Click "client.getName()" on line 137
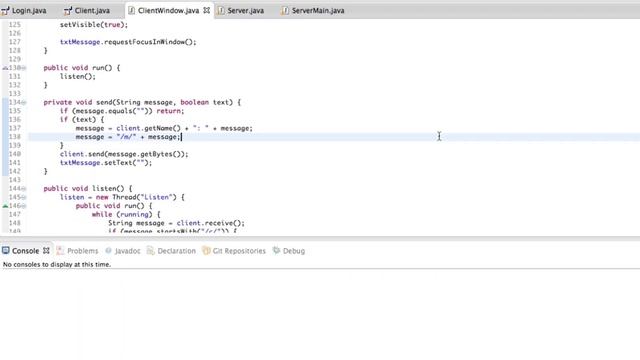The image size is (640, 360). pyautogui.click(x=148, y=128)
